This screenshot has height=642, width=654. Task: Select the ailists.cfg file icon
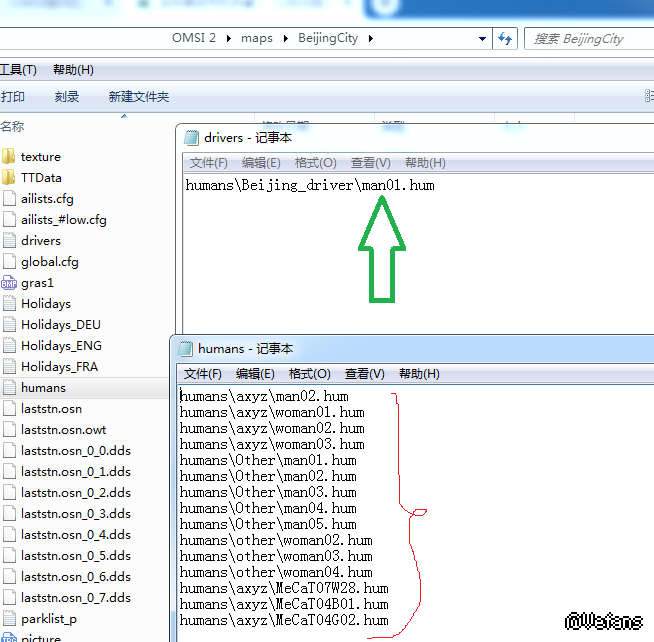pos(9,199)
